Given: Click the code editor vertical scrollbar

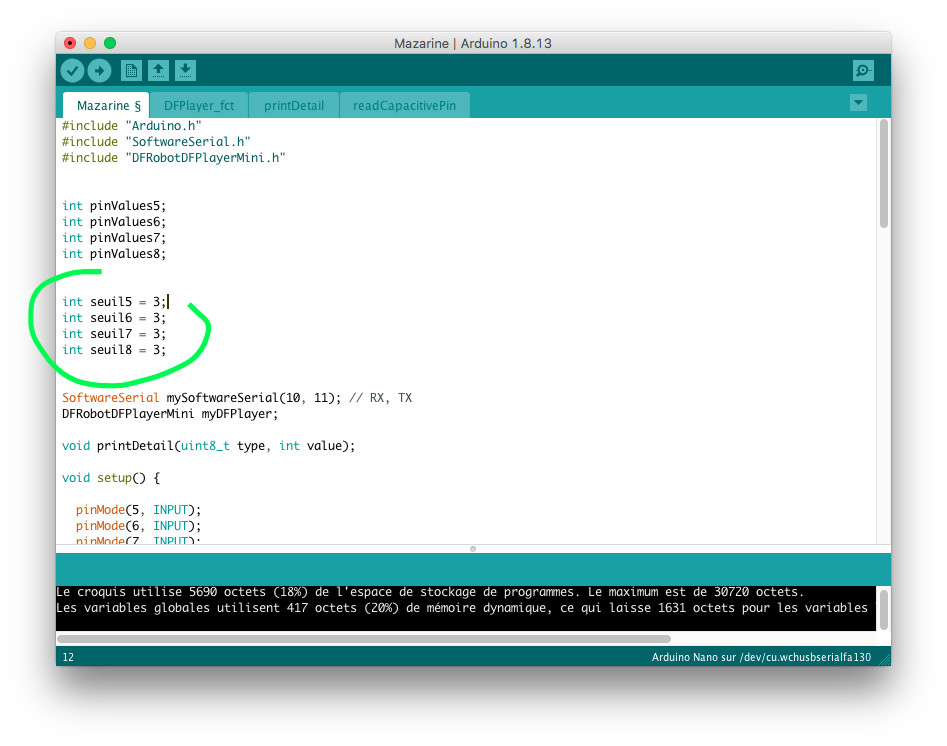Looking at the screenshot, I should pos(883,175).
